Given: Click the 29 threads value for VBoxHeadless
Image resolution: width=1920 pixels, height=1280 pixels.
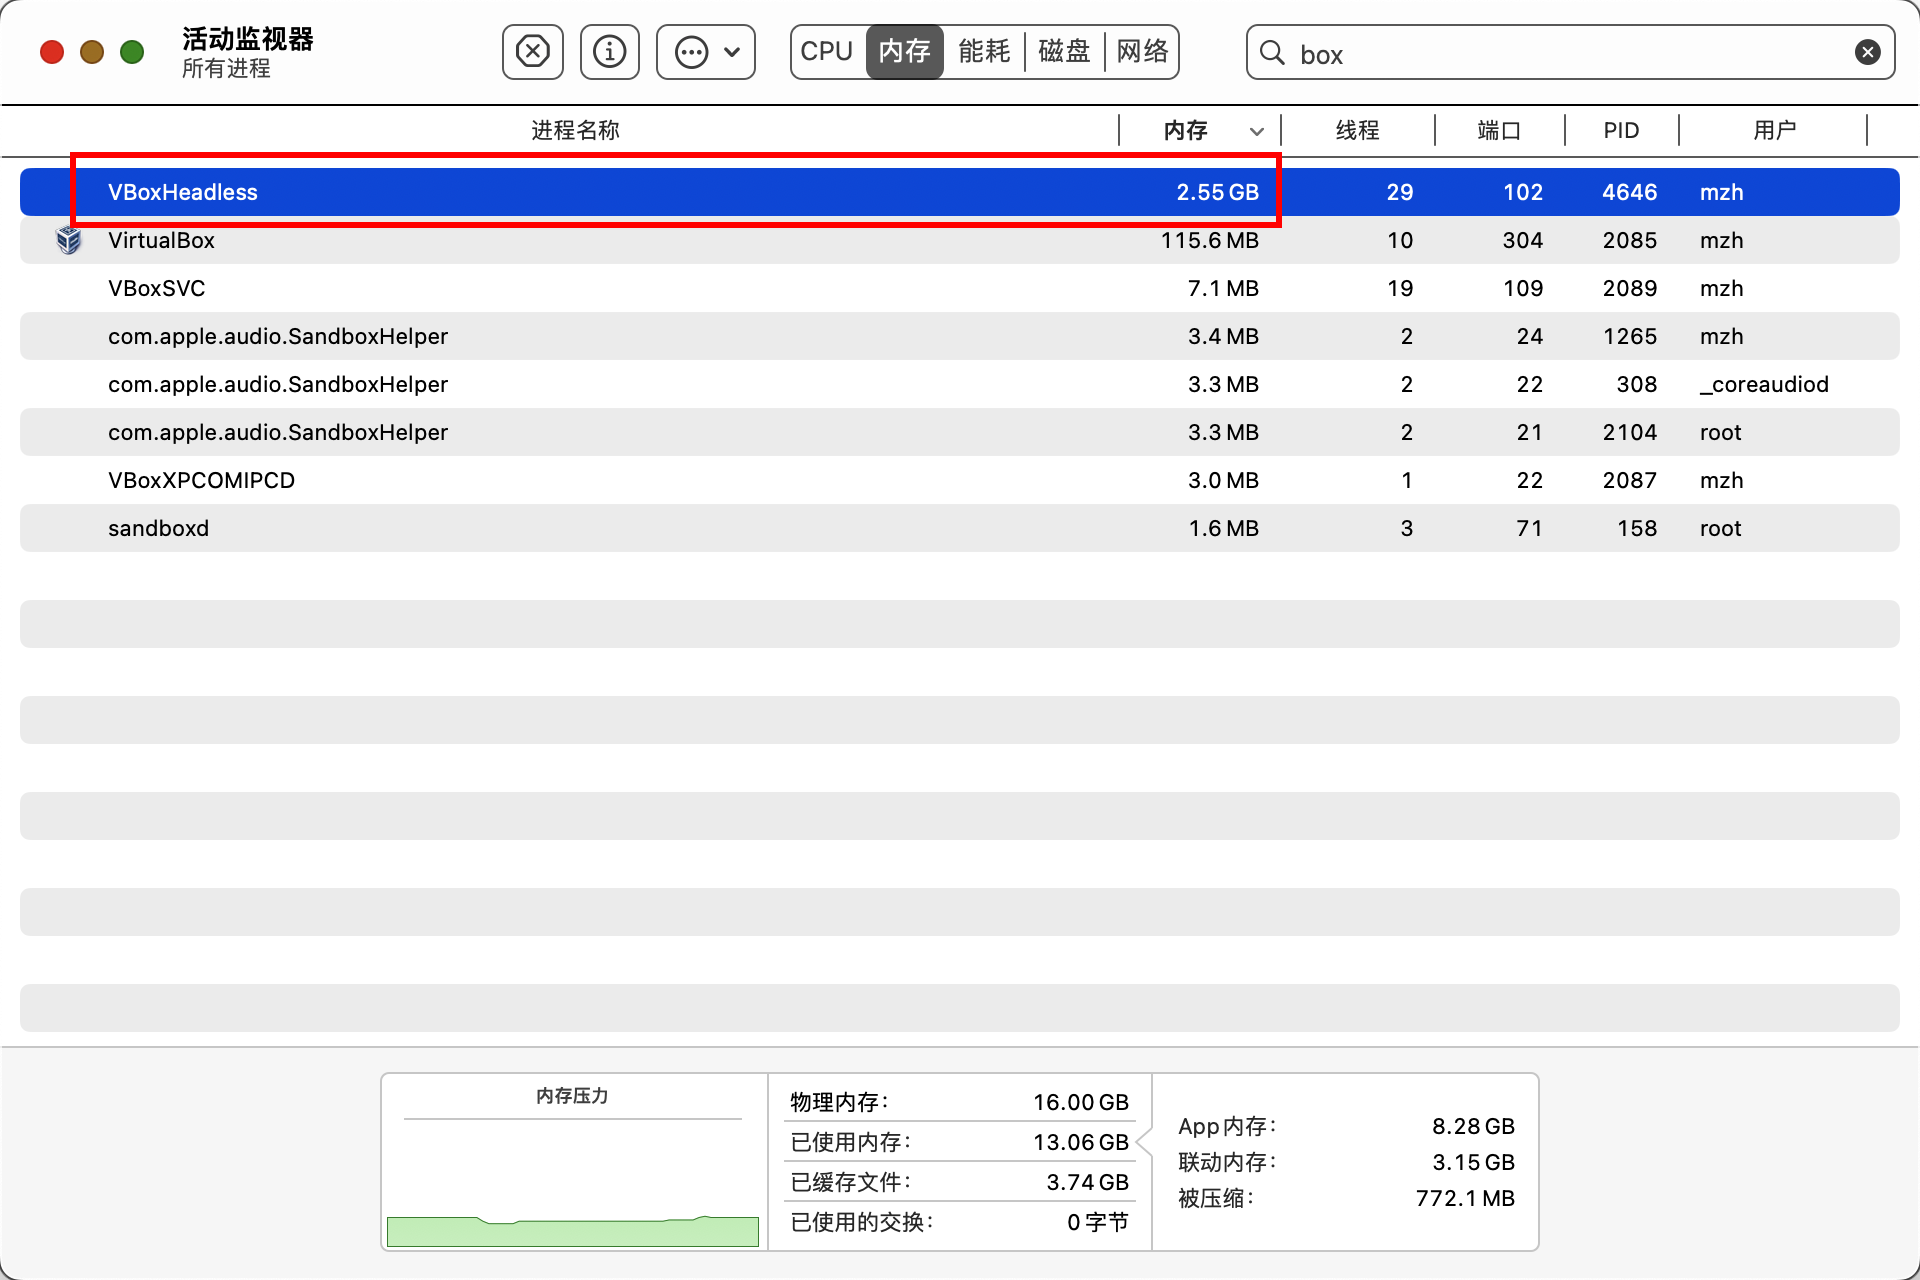Looking at the screenshot, I should [1399, 192].
